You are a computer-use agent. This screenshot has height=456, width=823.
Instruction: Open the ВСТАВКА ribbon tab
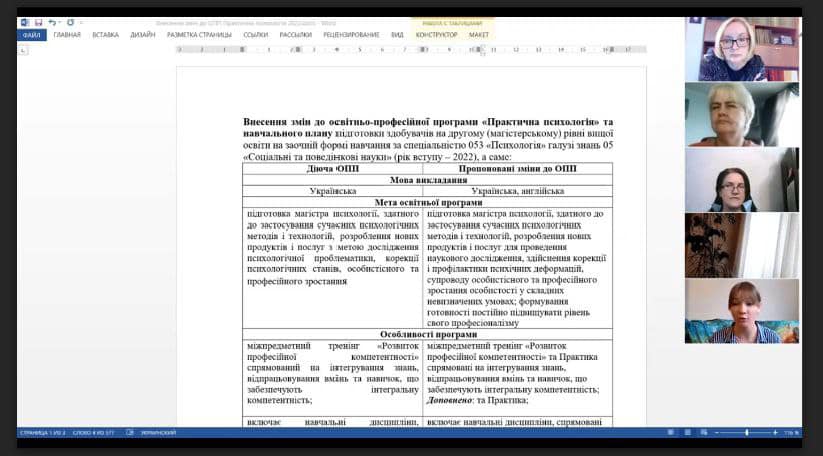(x=105, y=34)
